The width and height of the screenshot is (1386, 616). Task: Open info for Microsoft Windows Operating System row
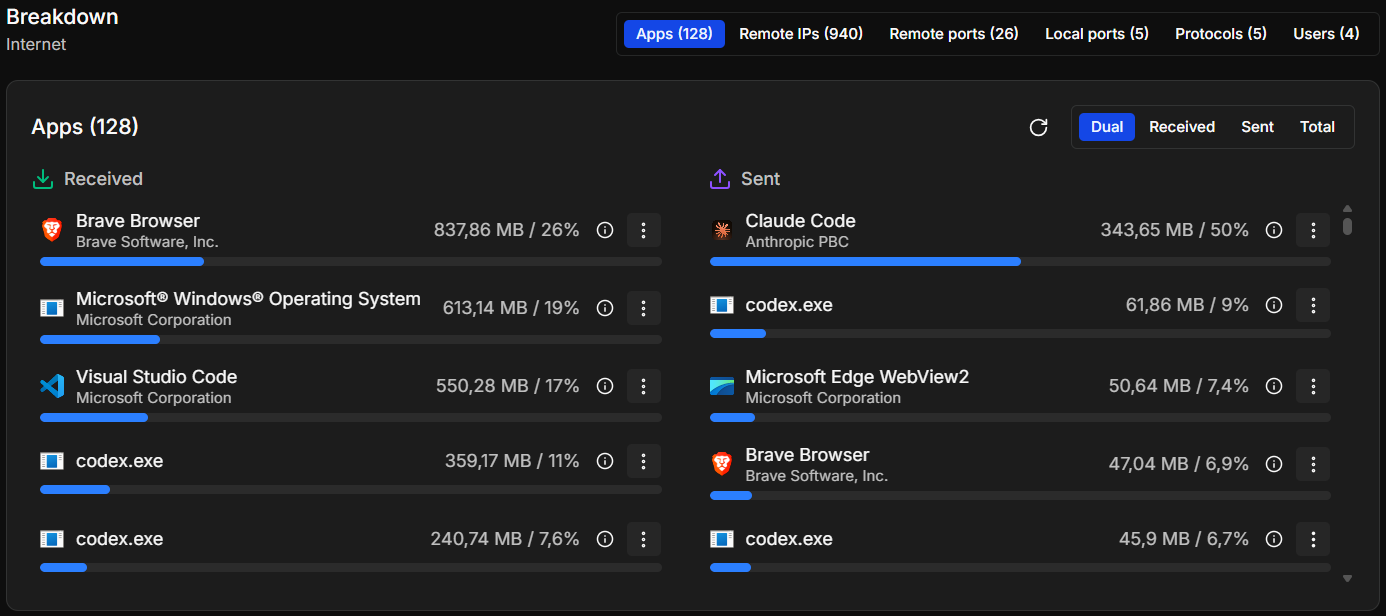point(605,308)
